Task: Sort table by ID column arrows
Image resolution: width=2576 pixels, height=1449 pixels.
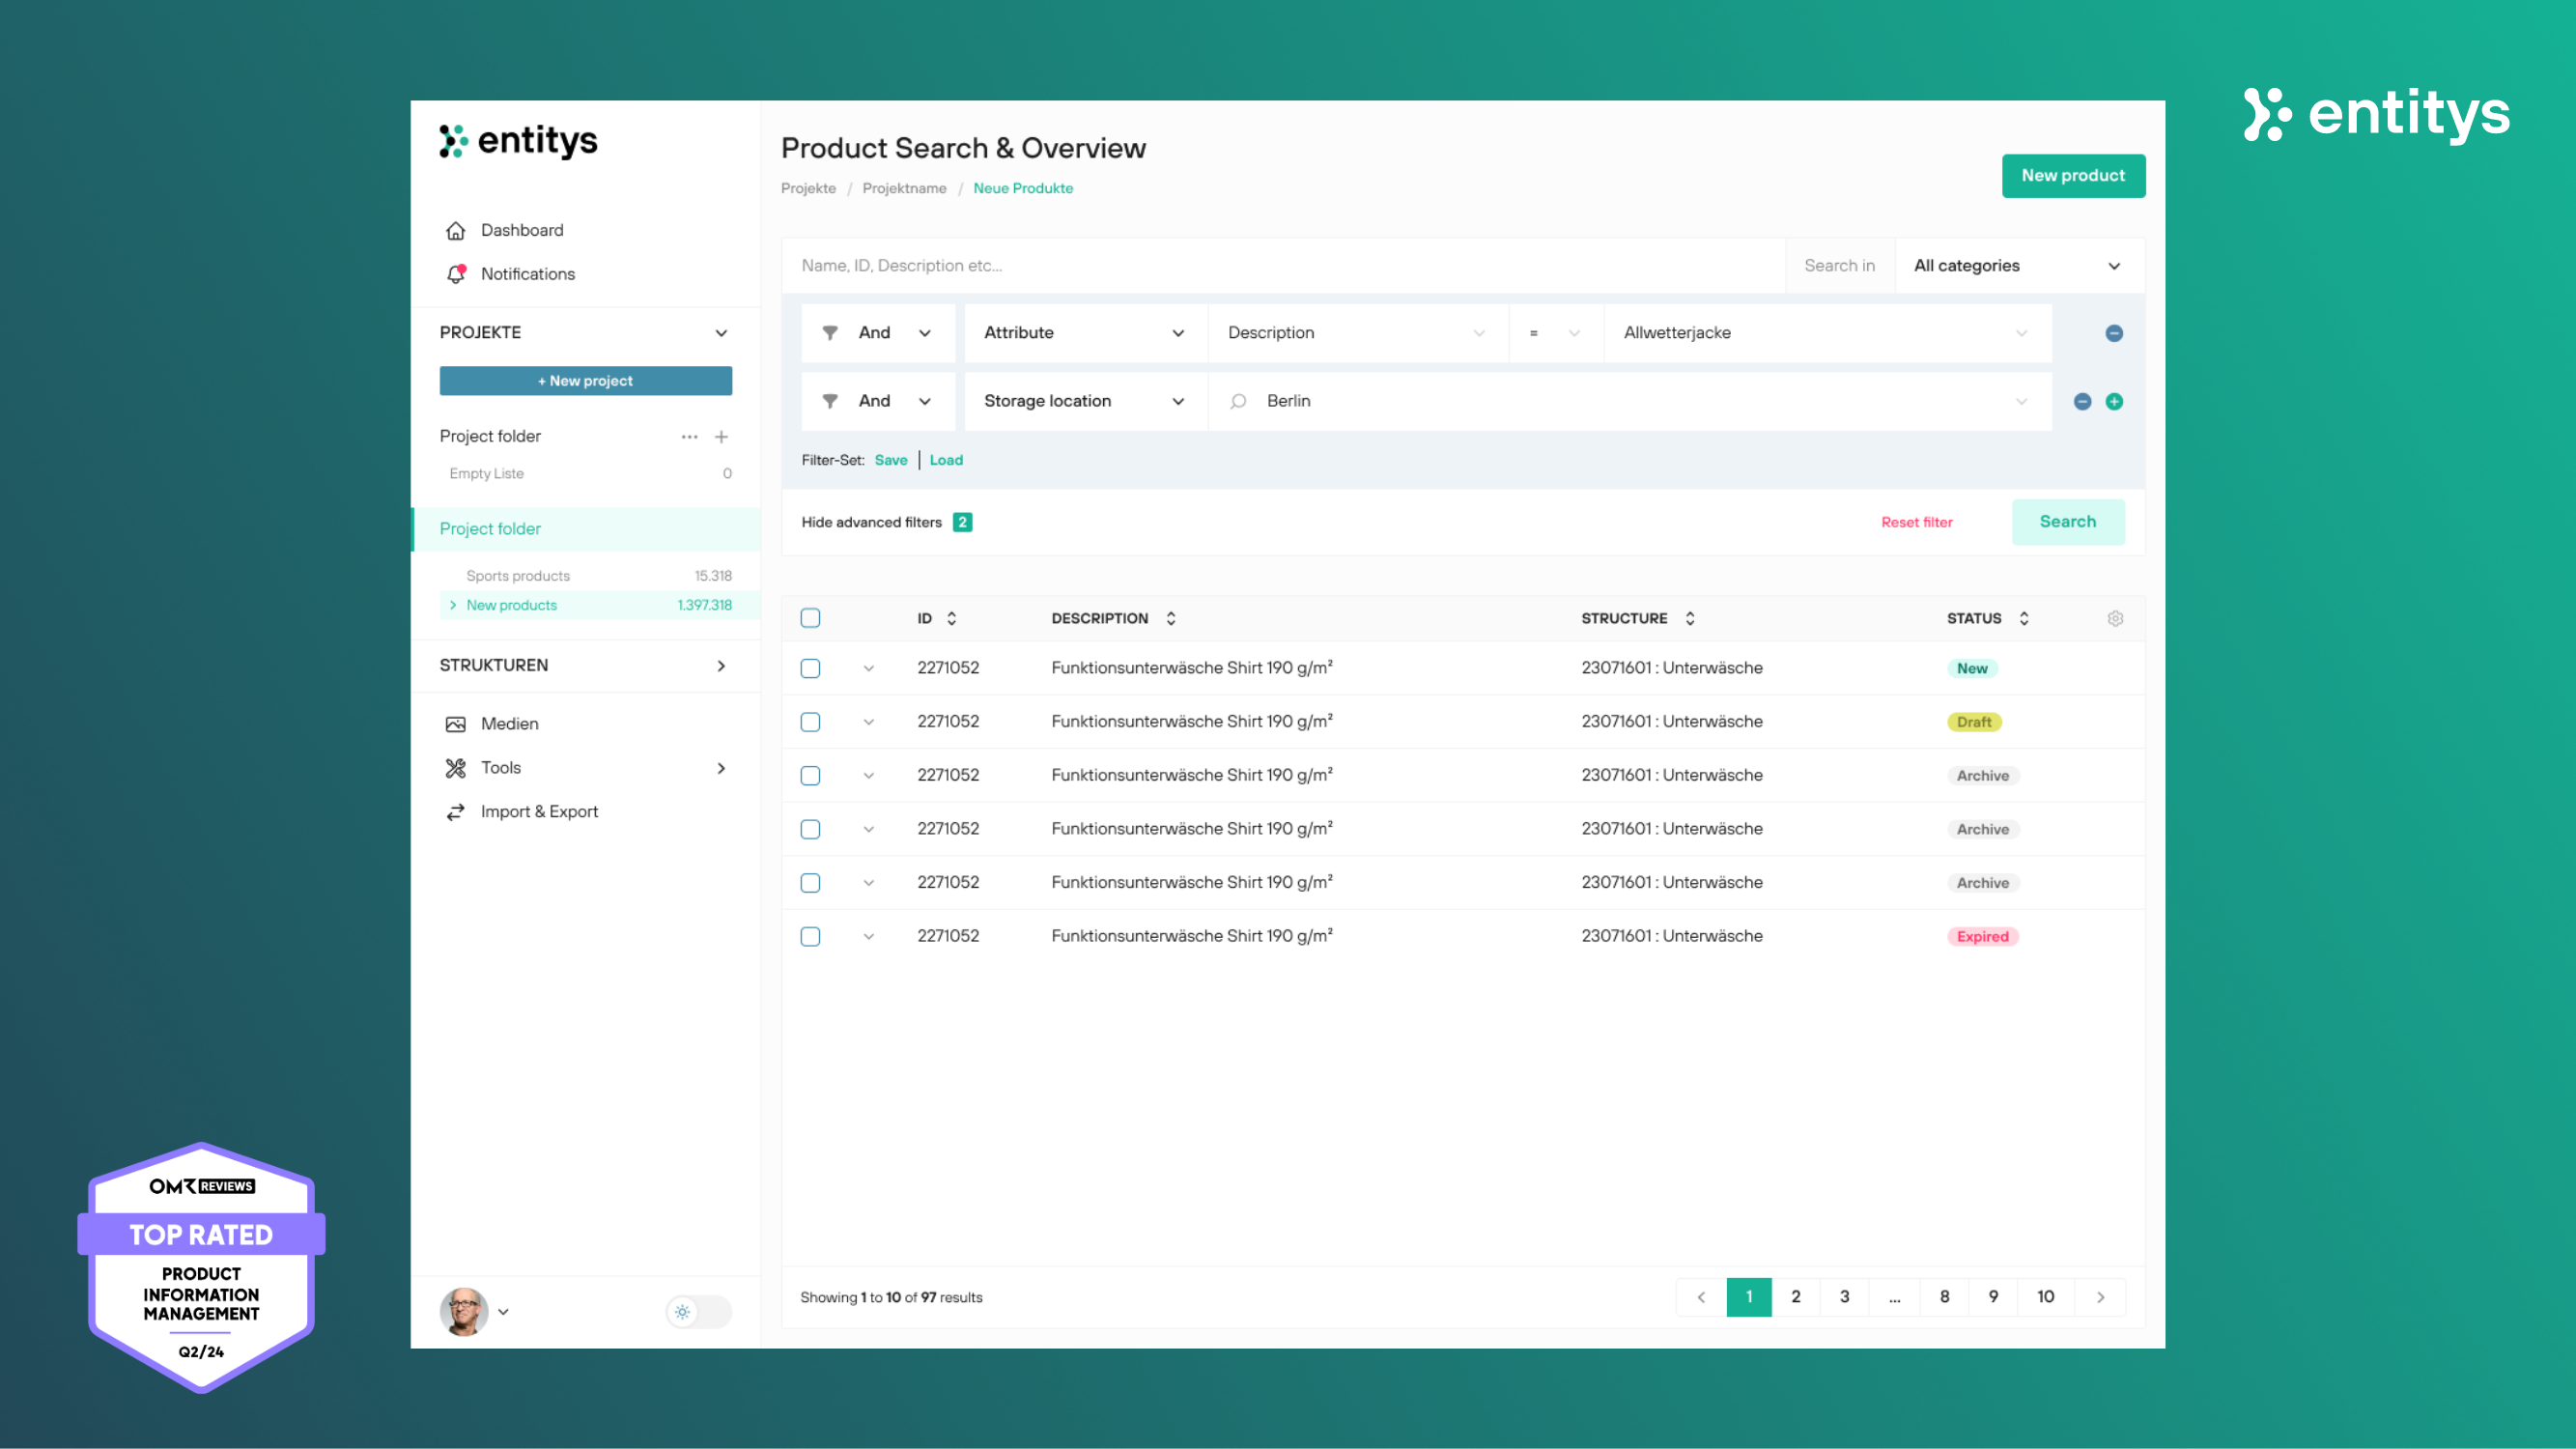Action: [x=952, y=618]
